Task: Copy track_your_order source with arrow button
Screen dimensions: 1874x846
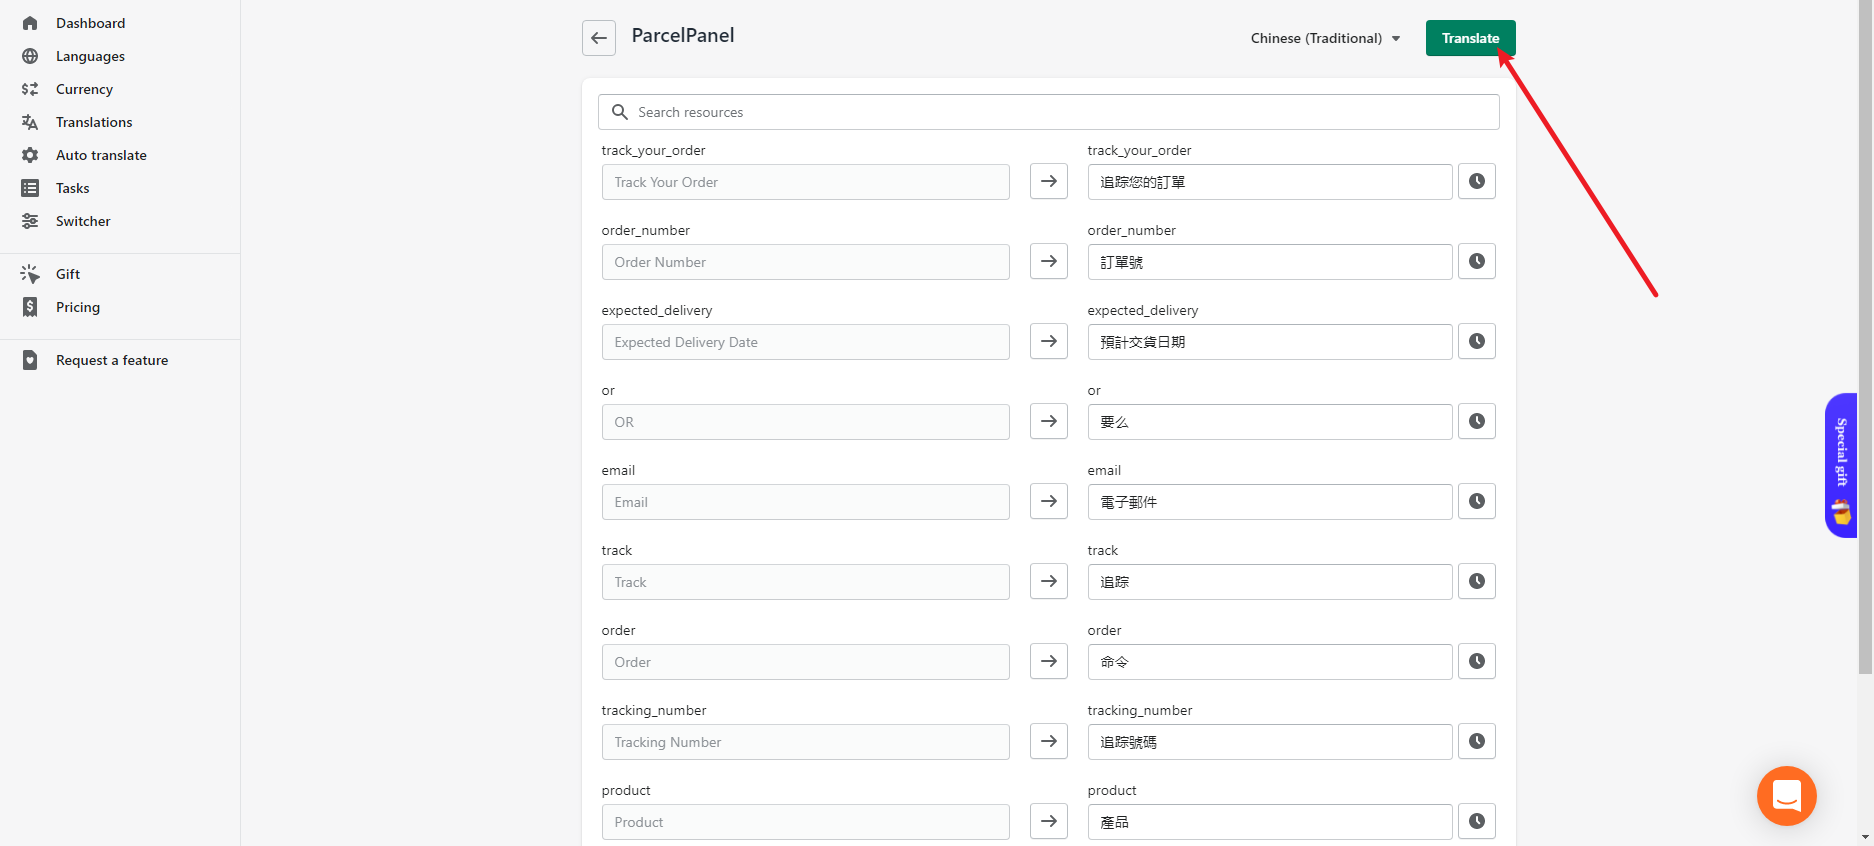Action: coord(1049,181)
